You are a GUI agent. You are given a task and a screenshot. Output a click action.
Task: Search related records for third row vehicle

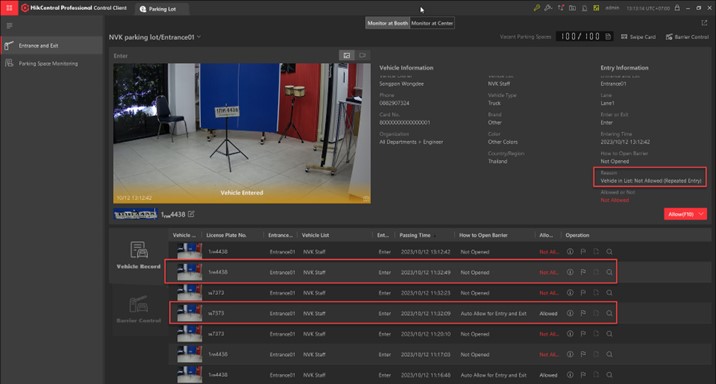[609, 293]
